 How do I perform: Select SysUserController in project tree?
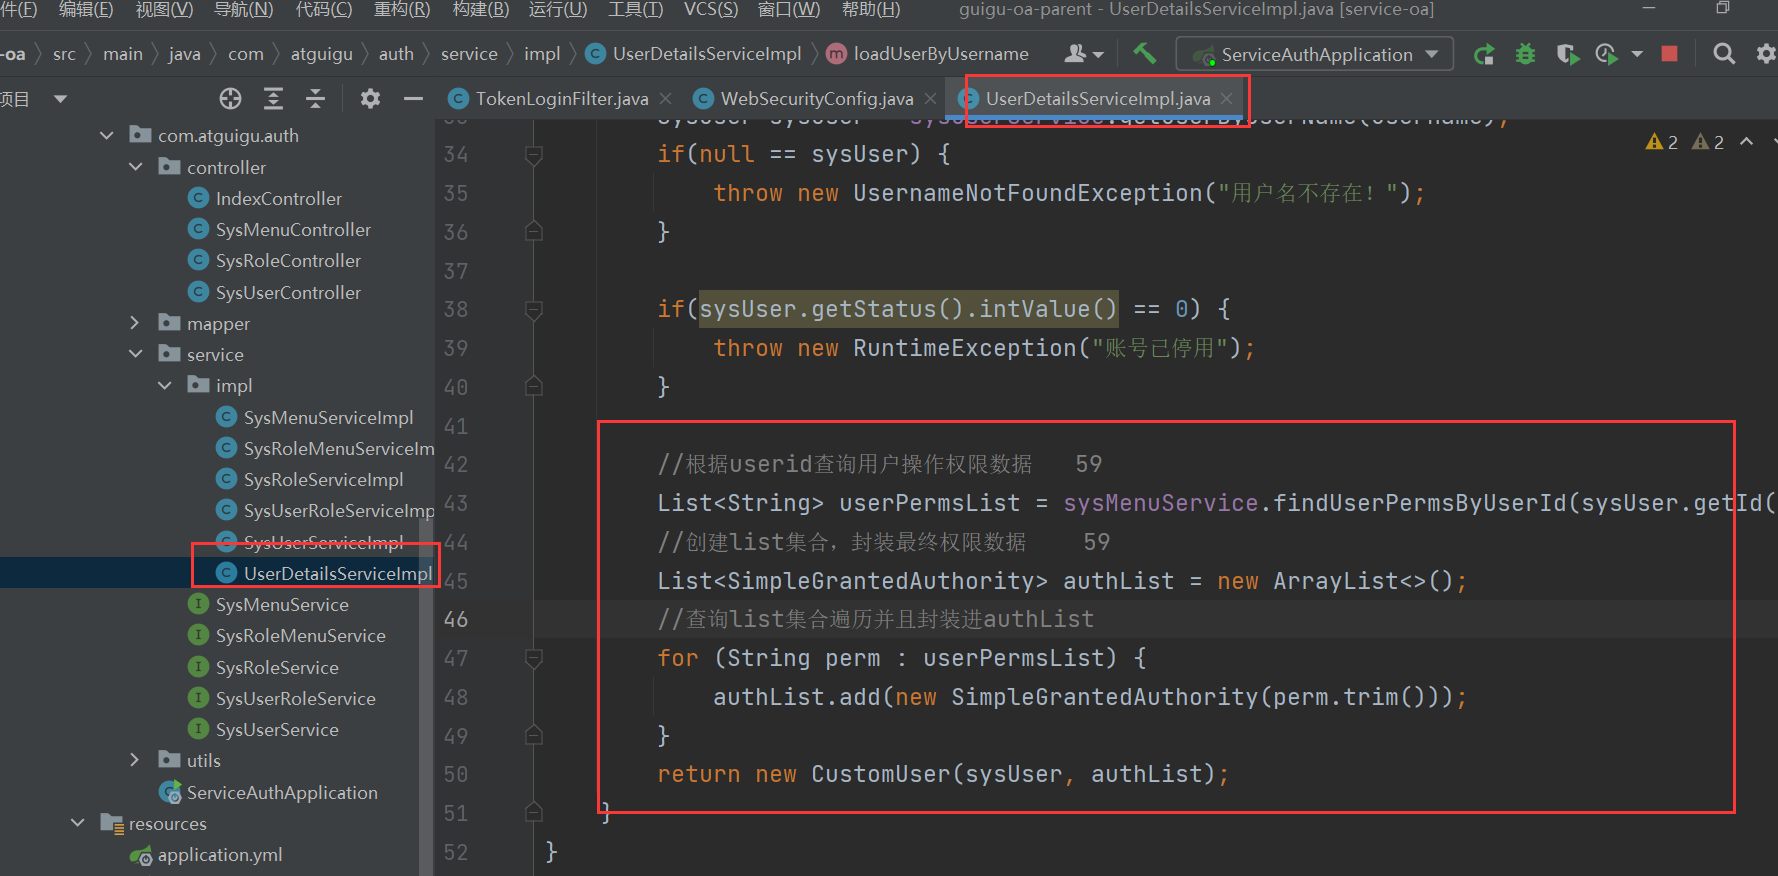point(288,292)
